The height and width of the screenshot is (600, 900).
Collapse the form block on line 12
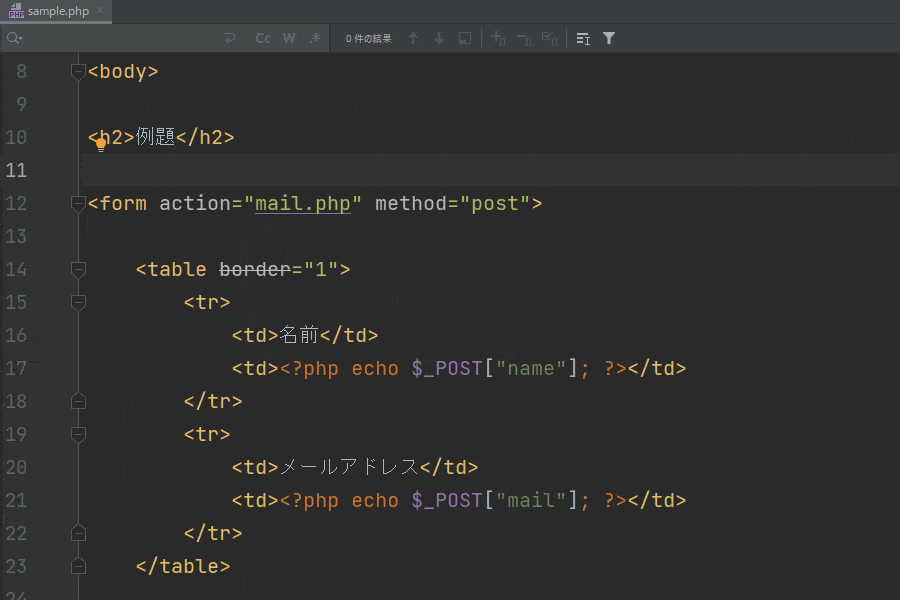[78, 204]
